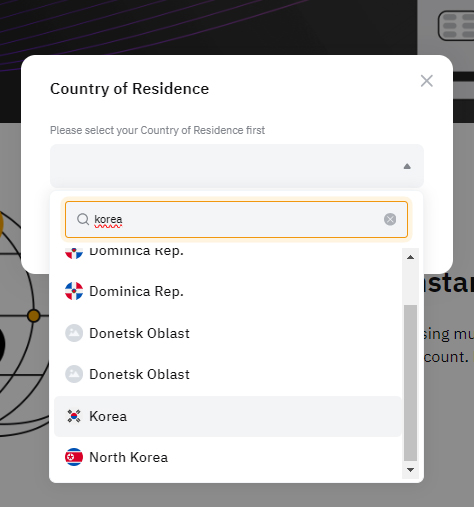Focus the country search input field
This screenshot has width=474, height=507.
(x=236, y=219)
